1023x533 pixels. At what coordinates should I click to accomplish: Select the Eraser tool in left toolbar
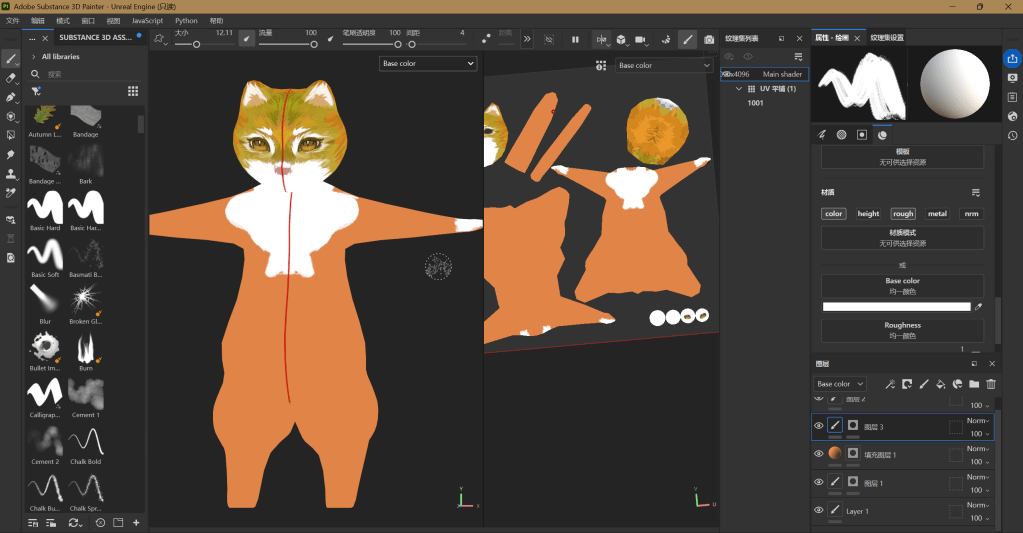(x=11, y=78)
